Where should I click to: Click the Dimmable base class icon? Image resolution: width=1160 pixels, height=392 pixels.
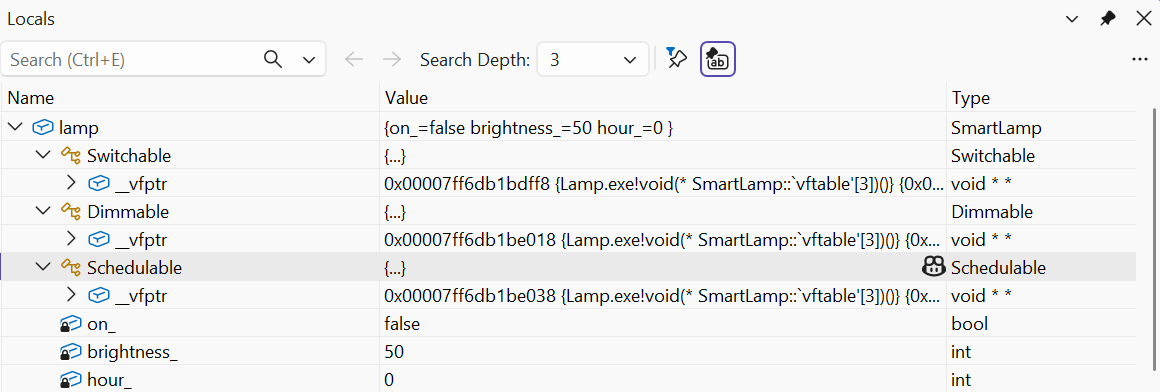click(70, 212)
